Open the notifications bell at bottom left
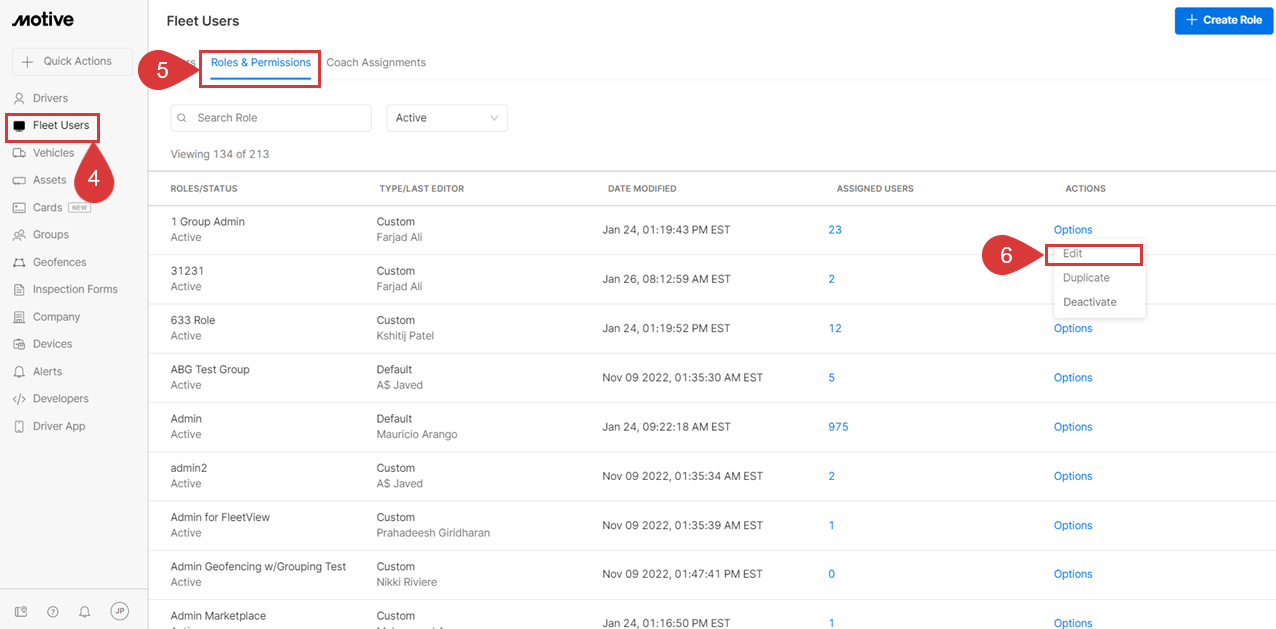The image size is (1276, 629). [84, 611]
